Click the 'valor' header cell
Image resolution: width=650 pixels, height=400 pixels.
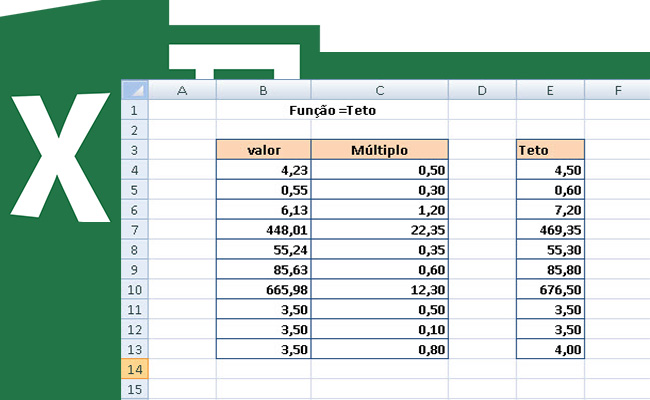[264, 150]
